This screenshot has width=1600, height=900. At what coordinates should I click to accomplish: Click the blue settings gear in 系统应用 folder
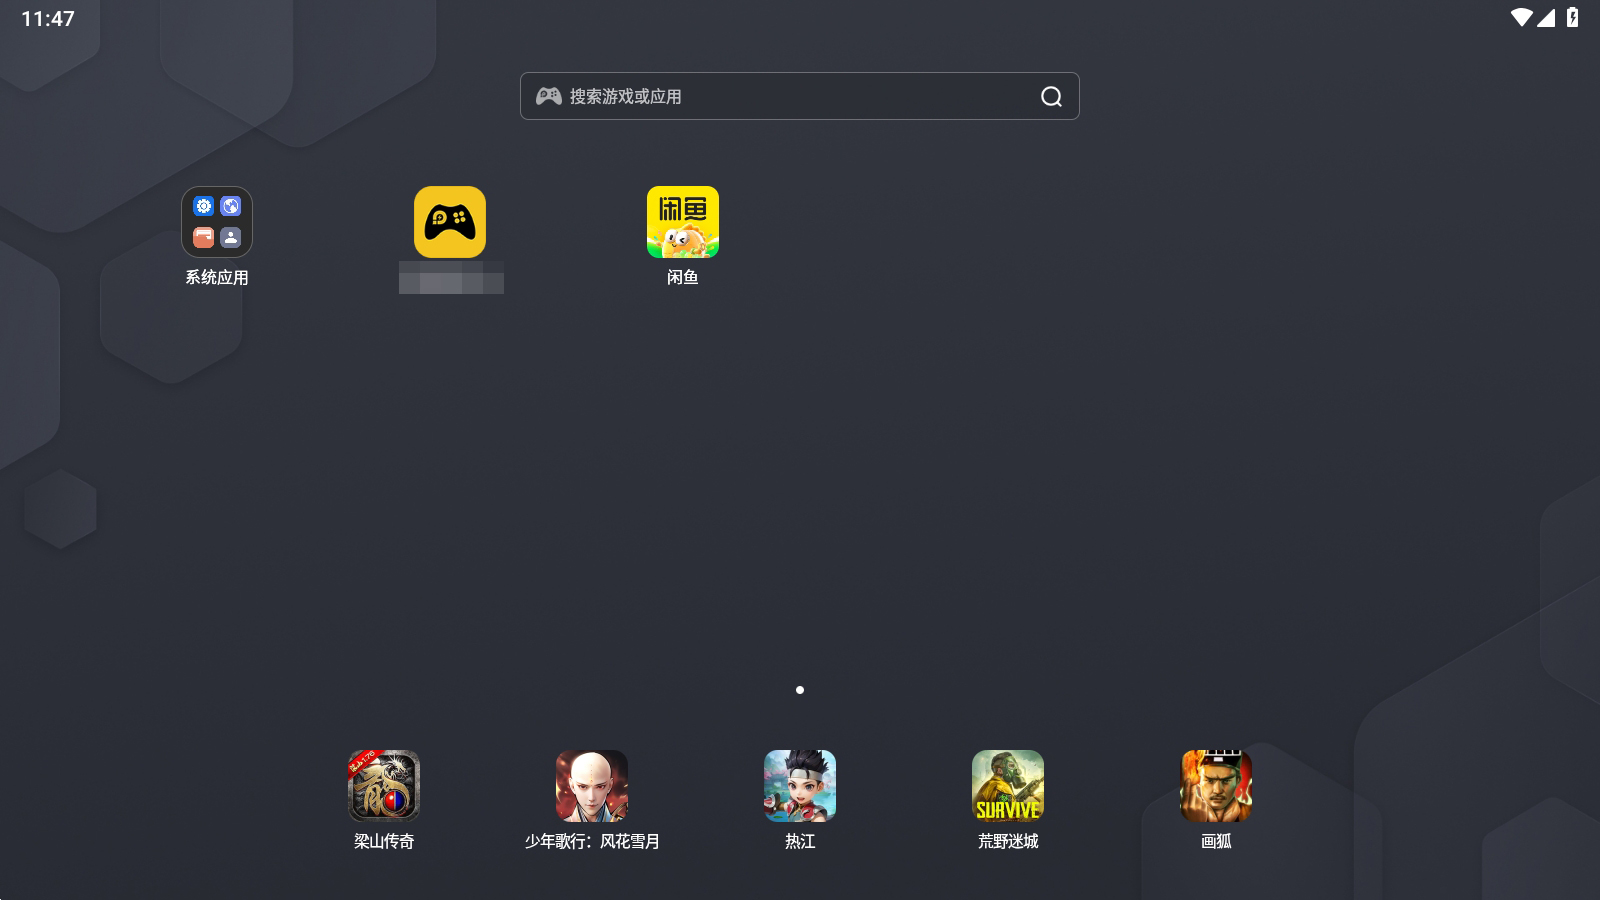(x=204, y=206)
